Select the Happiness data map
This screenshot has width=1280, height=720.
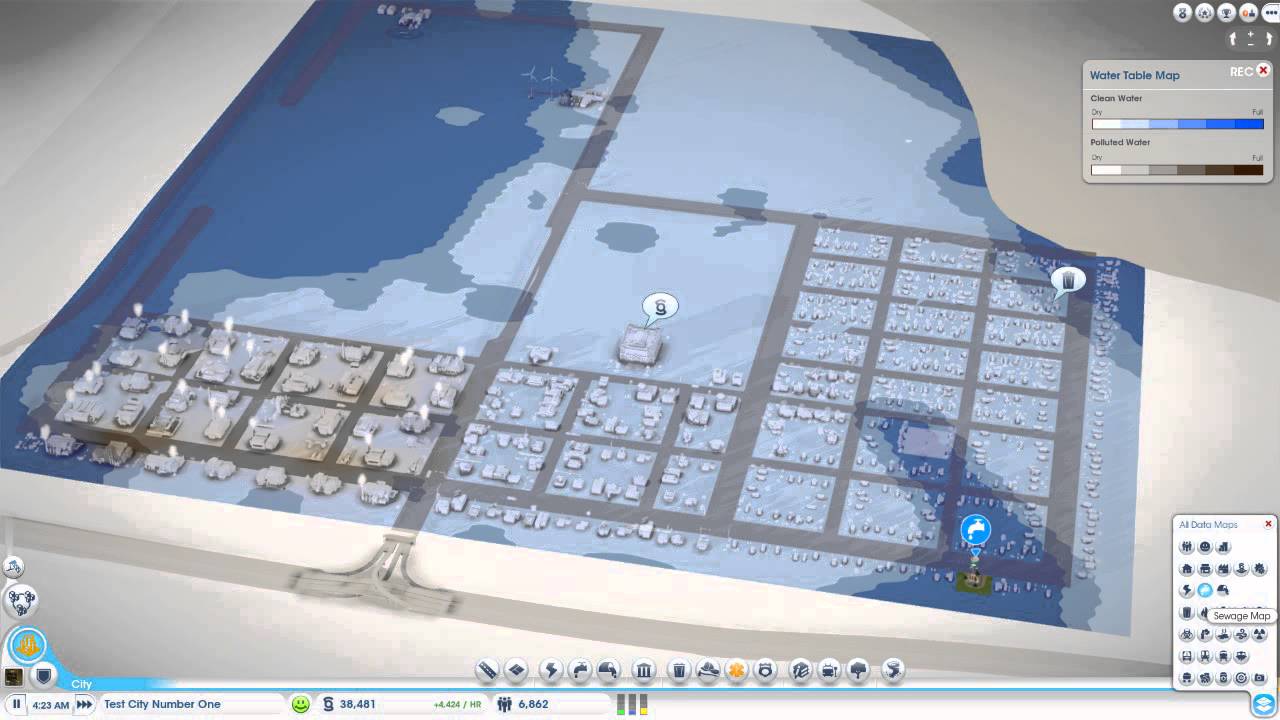click(1205, 547)
